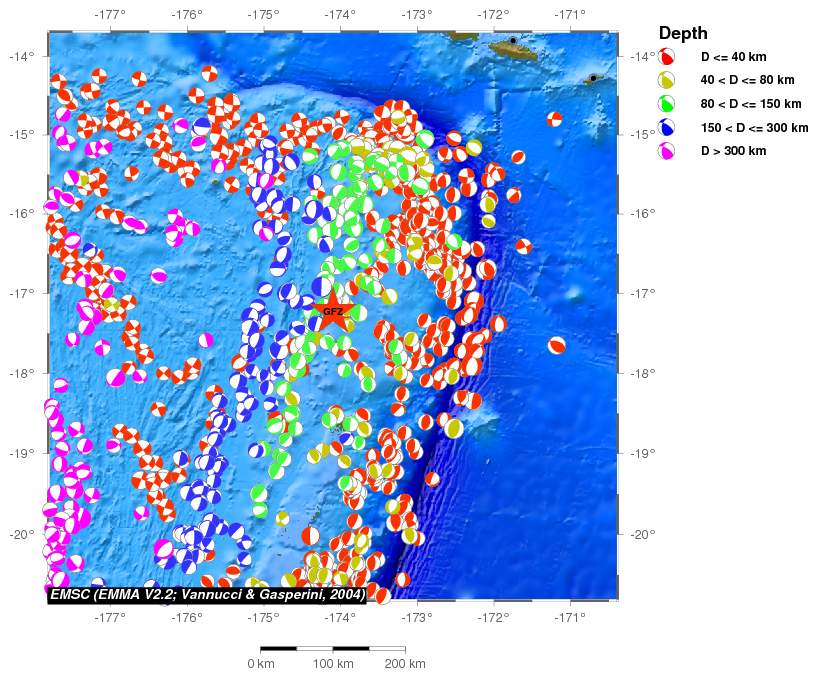Select the lone red beach ball near -171.2°, -14.8°
This screenshot has width=818, height=678.
coord(554,119)
